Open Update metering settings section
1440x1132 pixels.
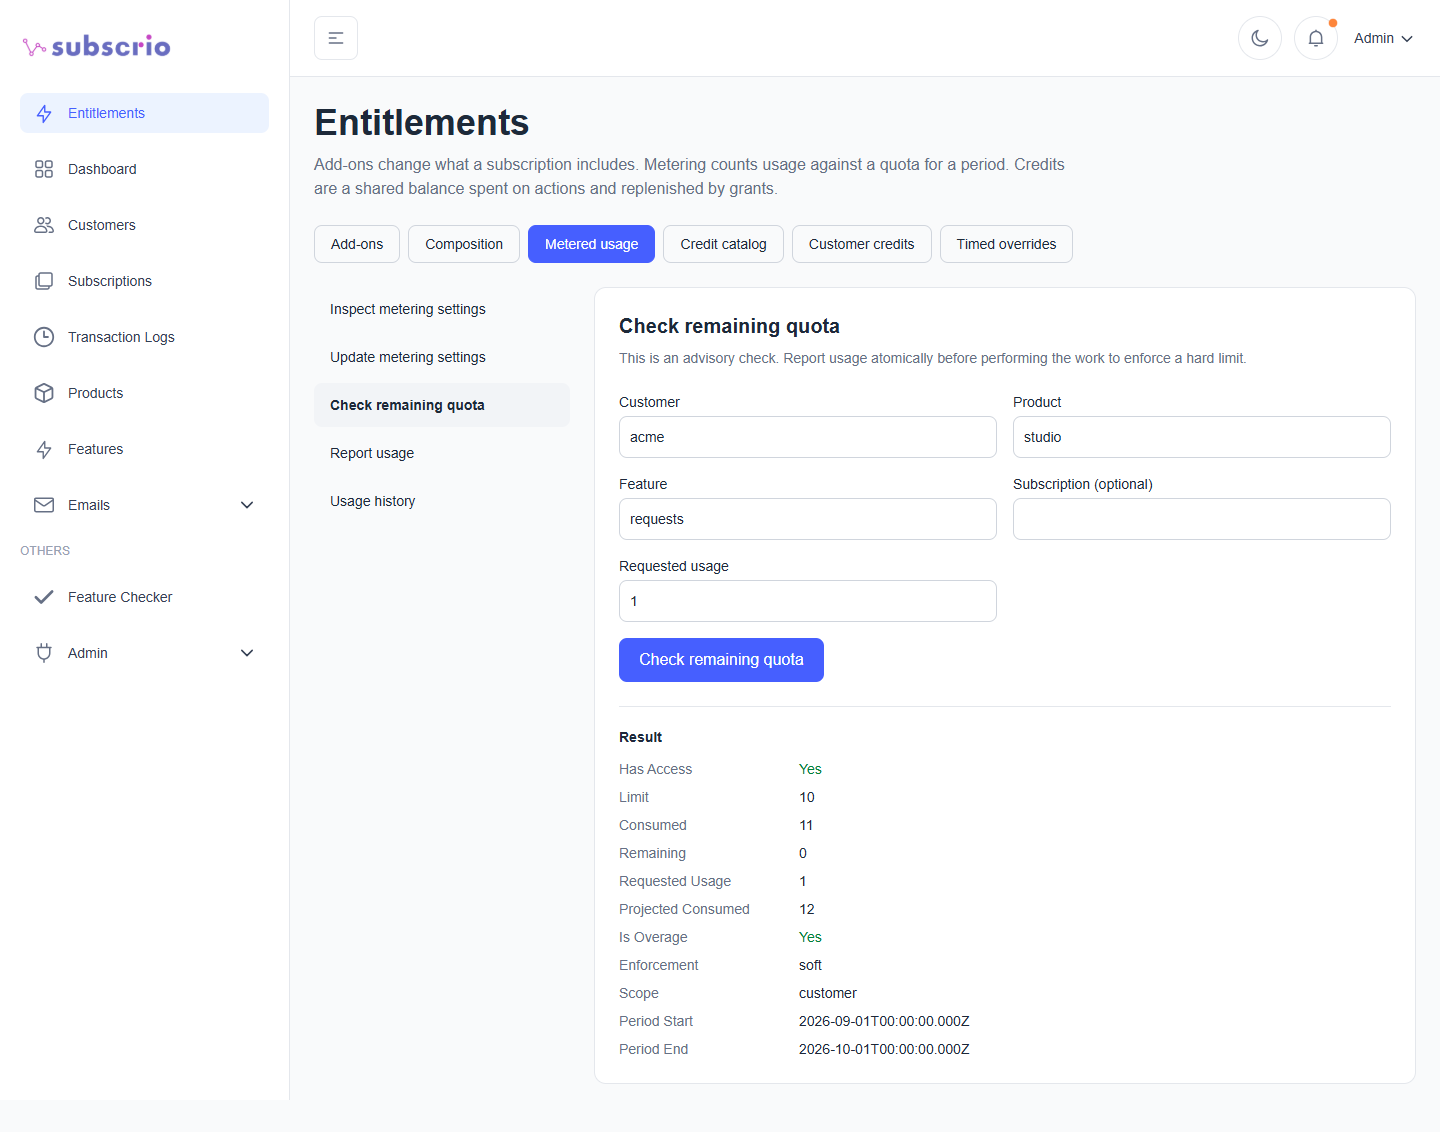click(442, 357)
